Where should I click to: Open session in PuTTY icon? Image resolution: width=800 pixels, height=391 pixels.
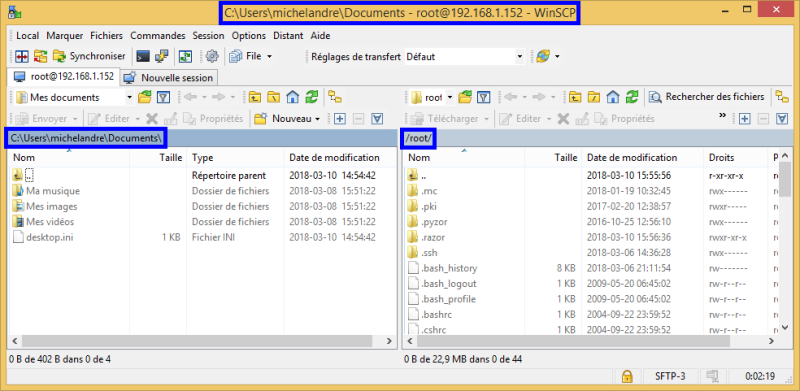162,57
